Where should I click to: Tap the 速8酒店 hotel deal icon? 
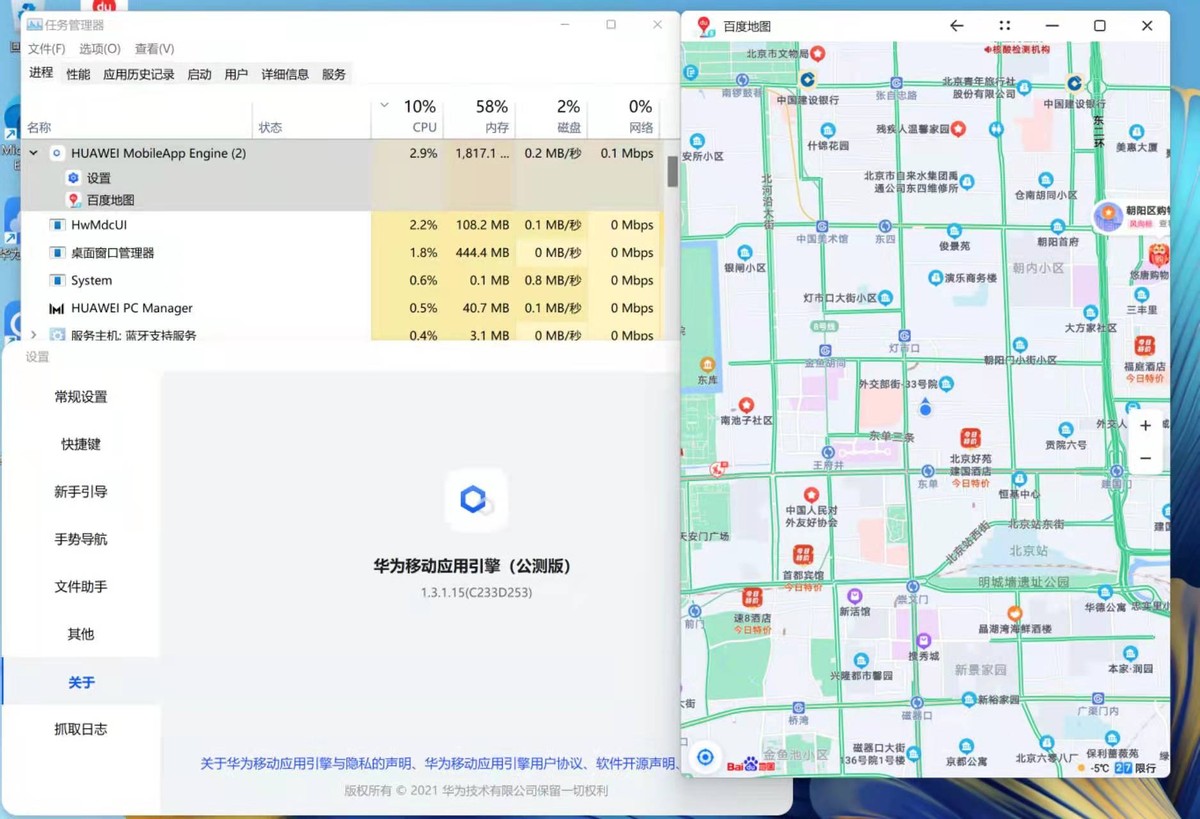753,597
